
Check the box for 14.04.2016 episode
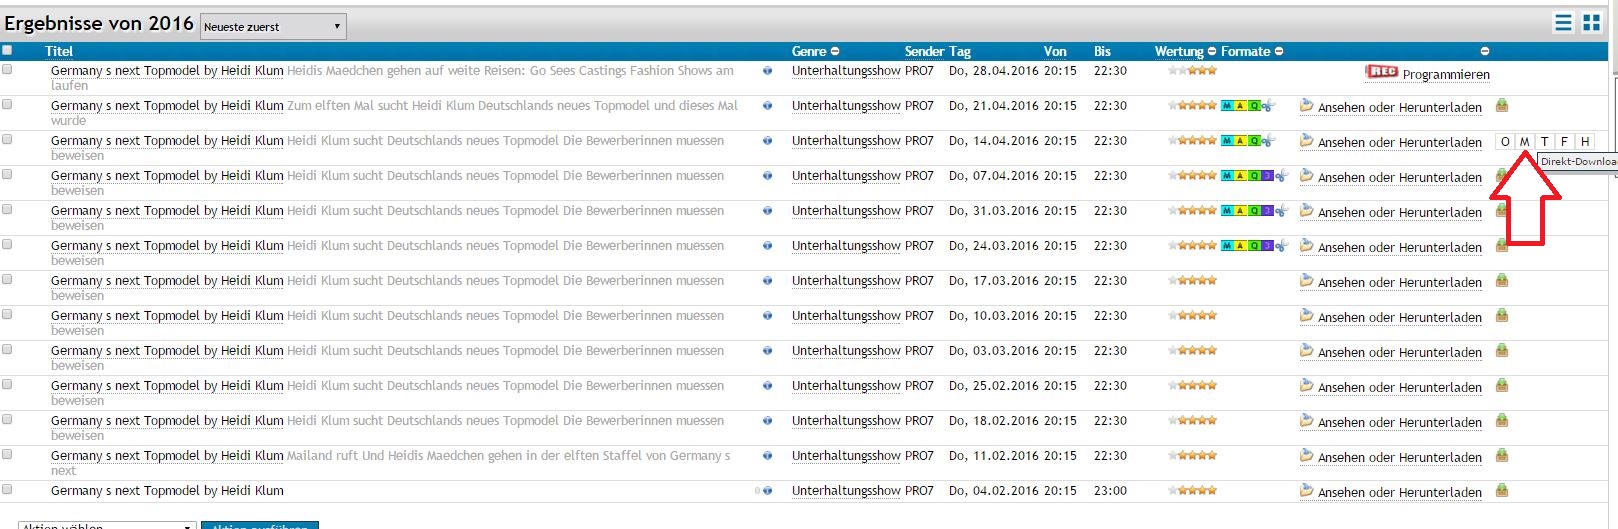[7, 139]
